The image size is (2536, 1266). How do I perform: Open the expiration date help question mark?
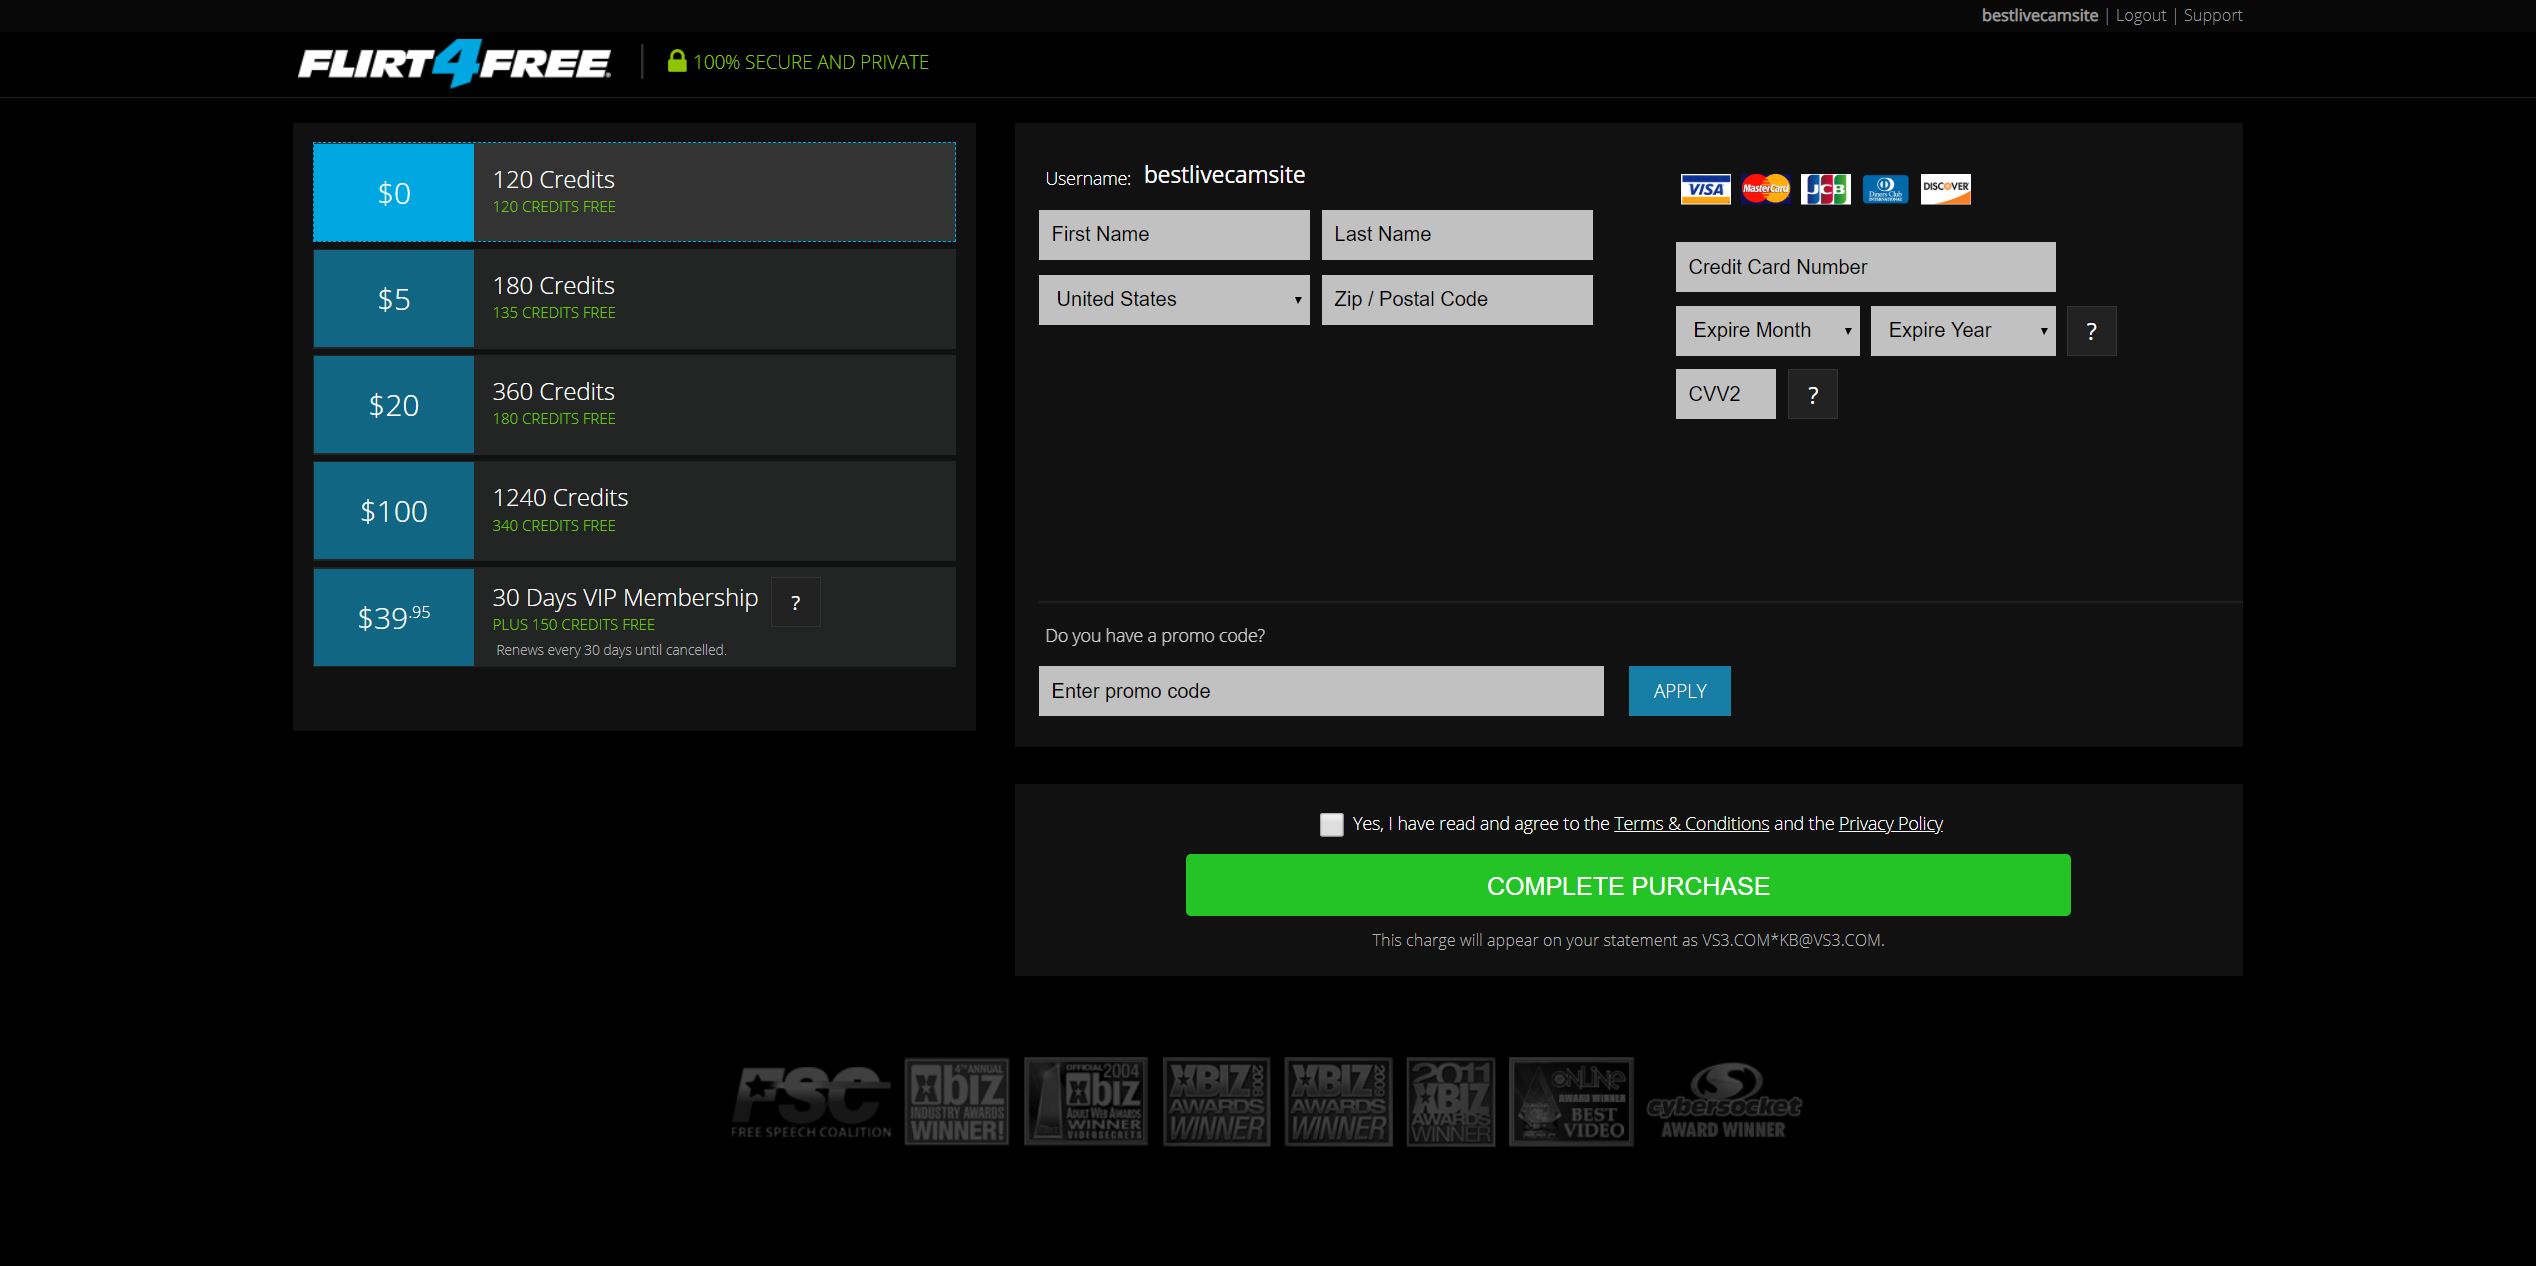pyautogui.click(x=2091, y=331)
